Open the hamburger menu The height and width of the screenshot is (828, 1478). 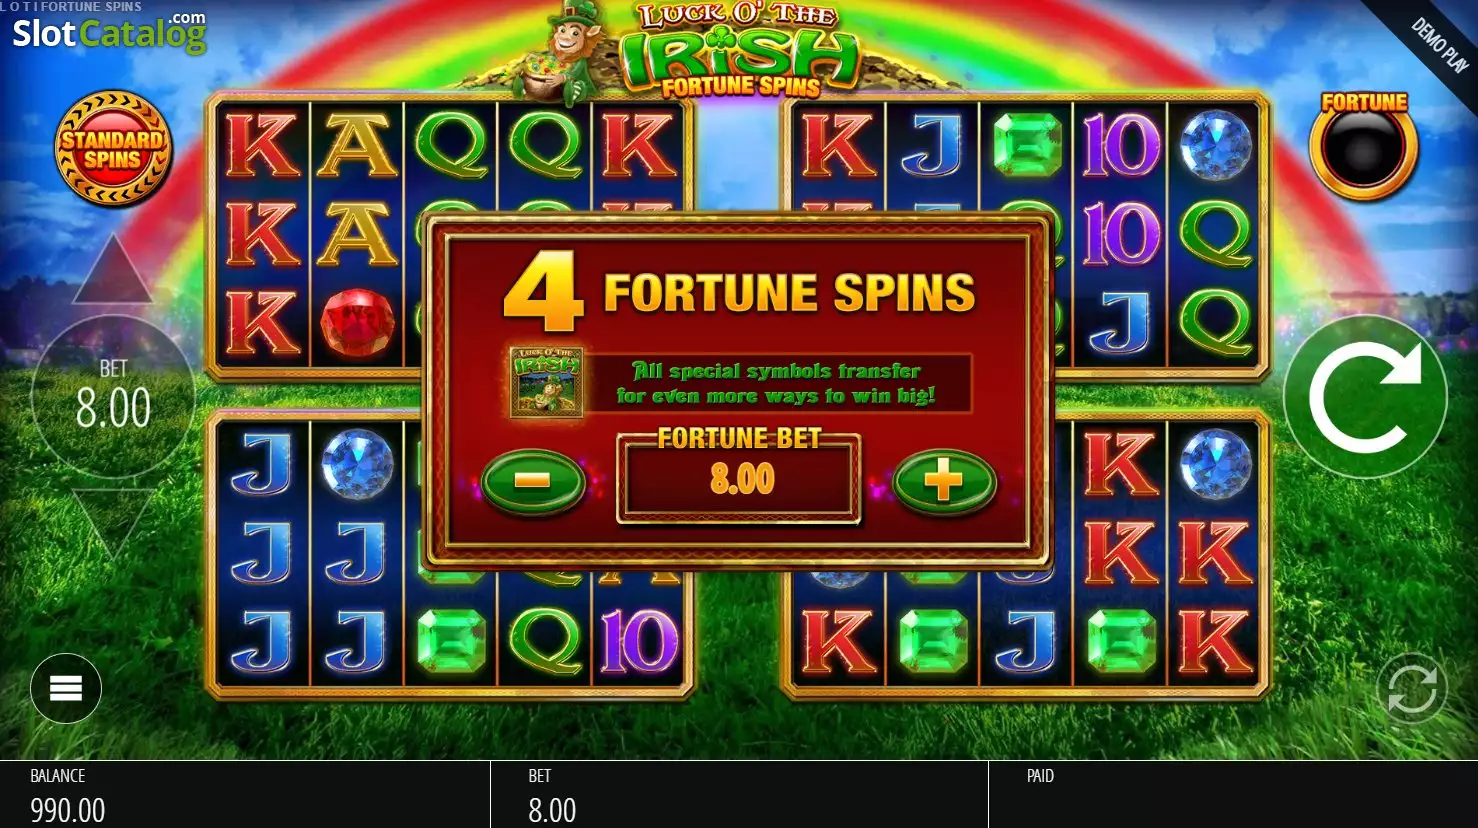[66, 688]
